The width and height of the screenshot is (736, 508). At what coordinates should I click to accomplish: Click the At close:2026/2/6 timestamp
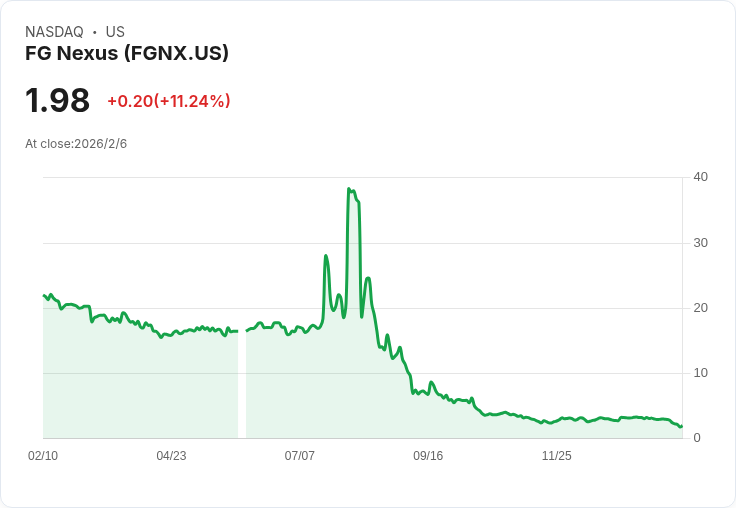coord(76,144)
